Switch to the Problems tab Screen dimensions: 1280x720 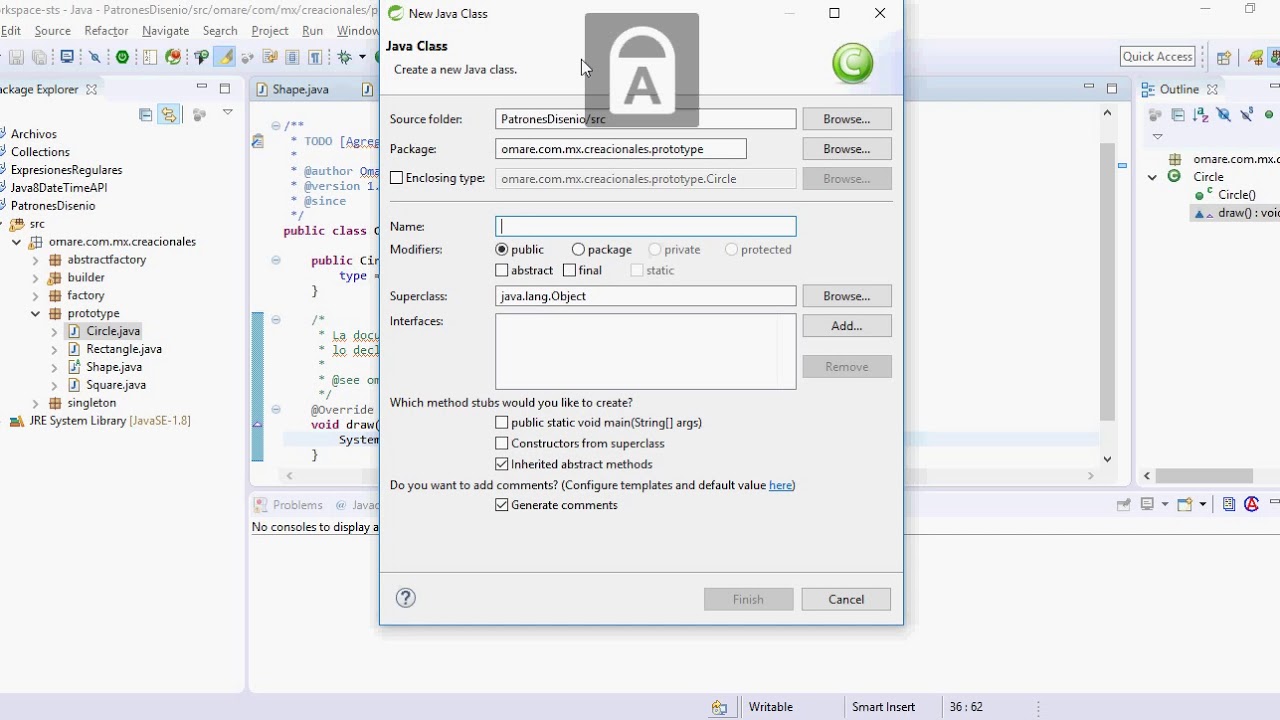[x=297, y=505]
